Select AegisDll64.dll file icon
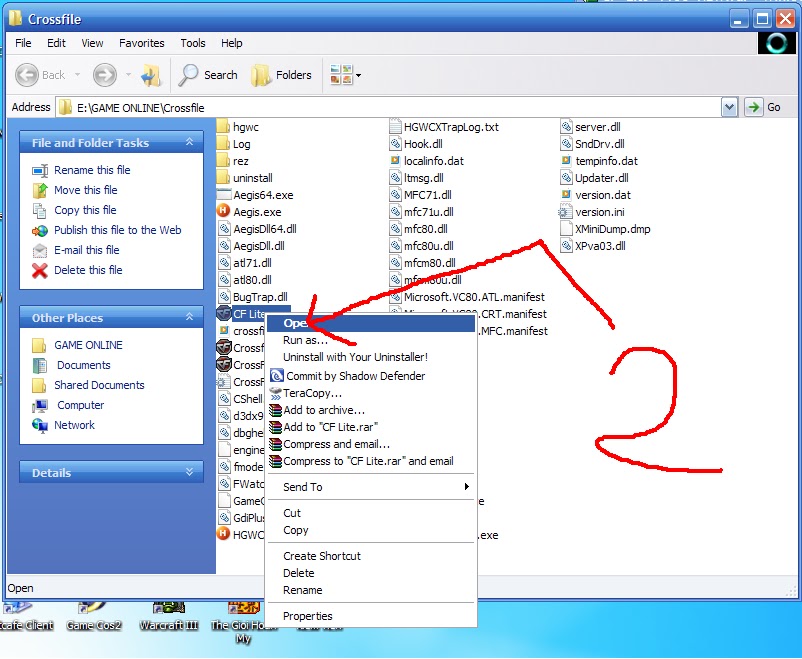 224,229
